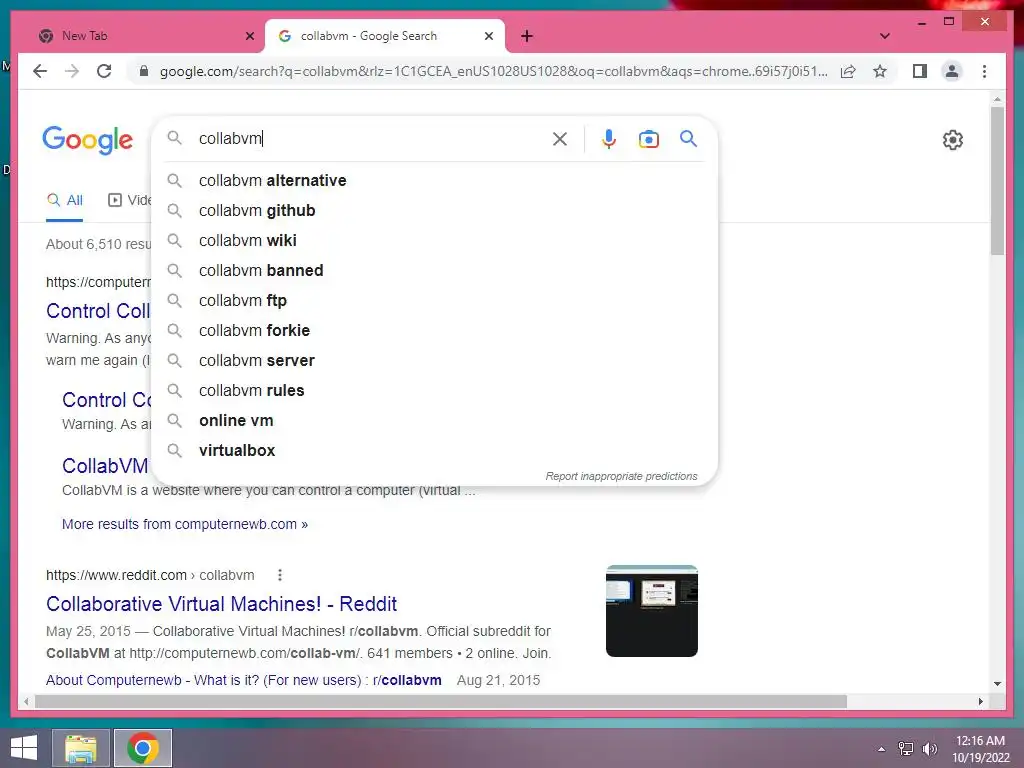The width and height of the screenshot is (1024, 768).
Task: Click the browser forward arrow
Action: (x=72, y=71)
